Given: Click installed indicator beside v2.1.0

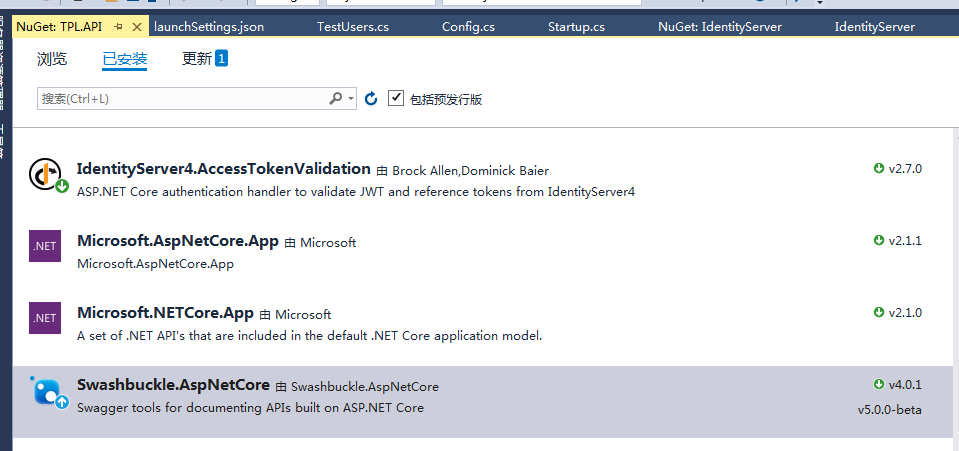Looking at the screenshot, I should (x=879, y=312).
